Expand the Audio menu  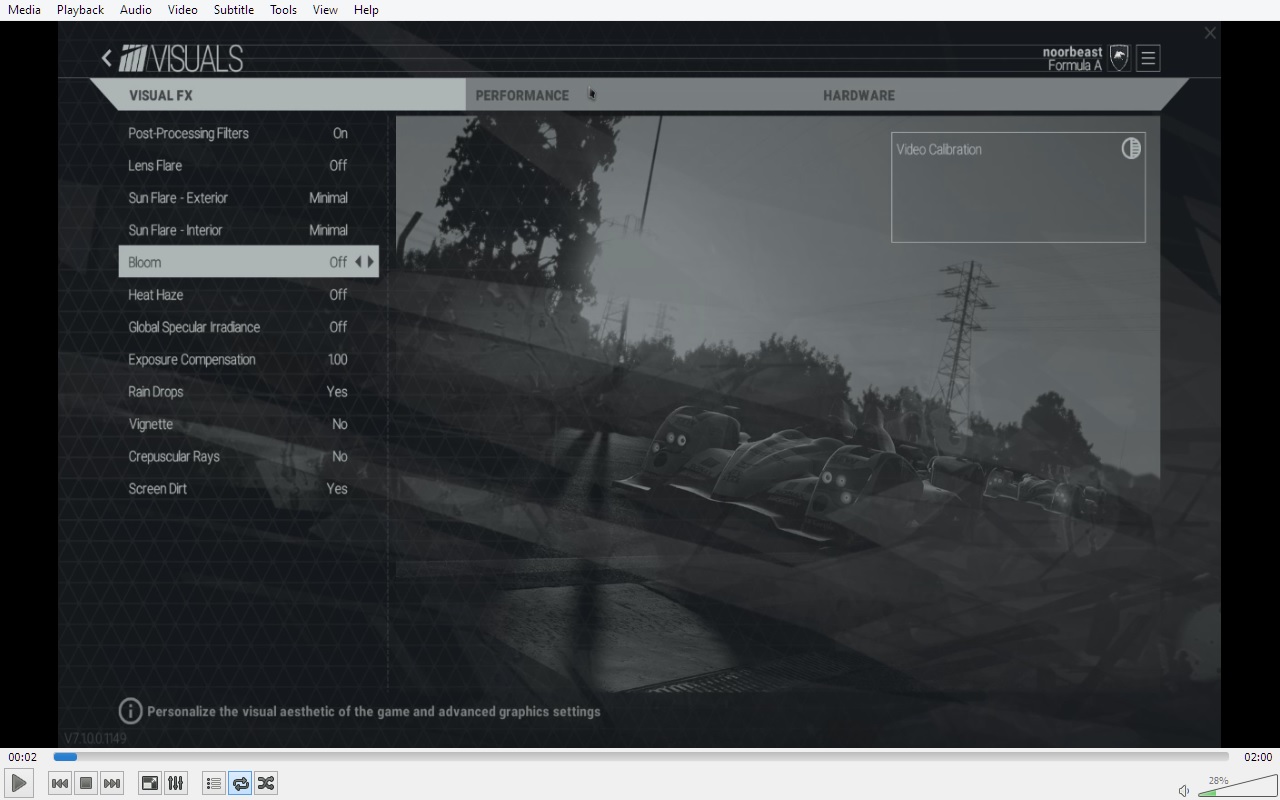135,10
